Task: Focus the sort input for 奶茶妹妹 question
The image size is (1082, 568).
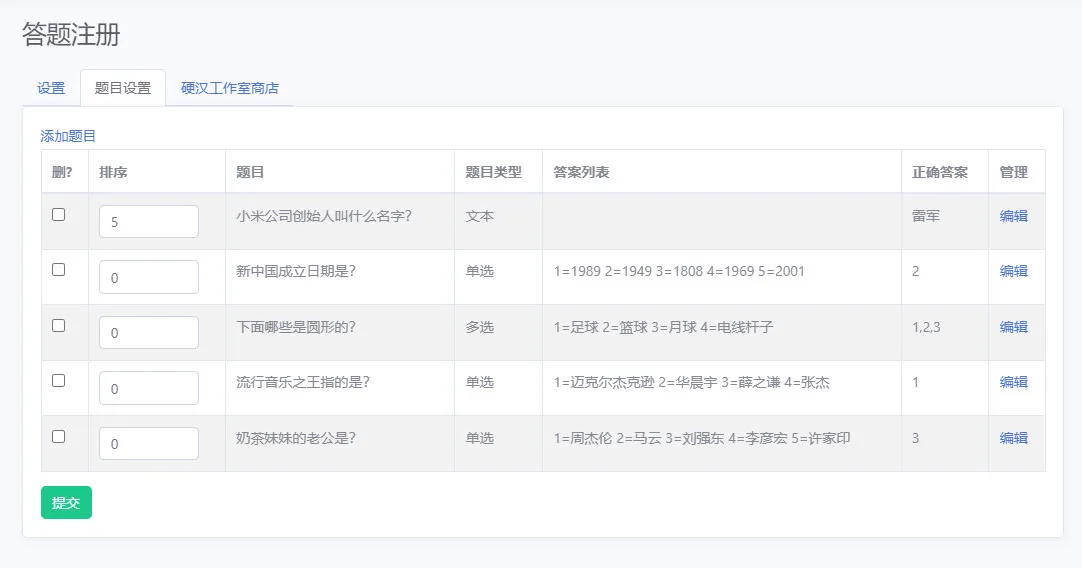Action: coord(149,444)
